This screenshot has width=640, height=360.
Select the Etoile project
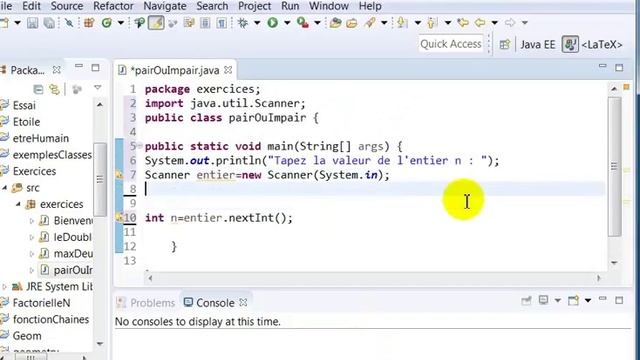26,122
